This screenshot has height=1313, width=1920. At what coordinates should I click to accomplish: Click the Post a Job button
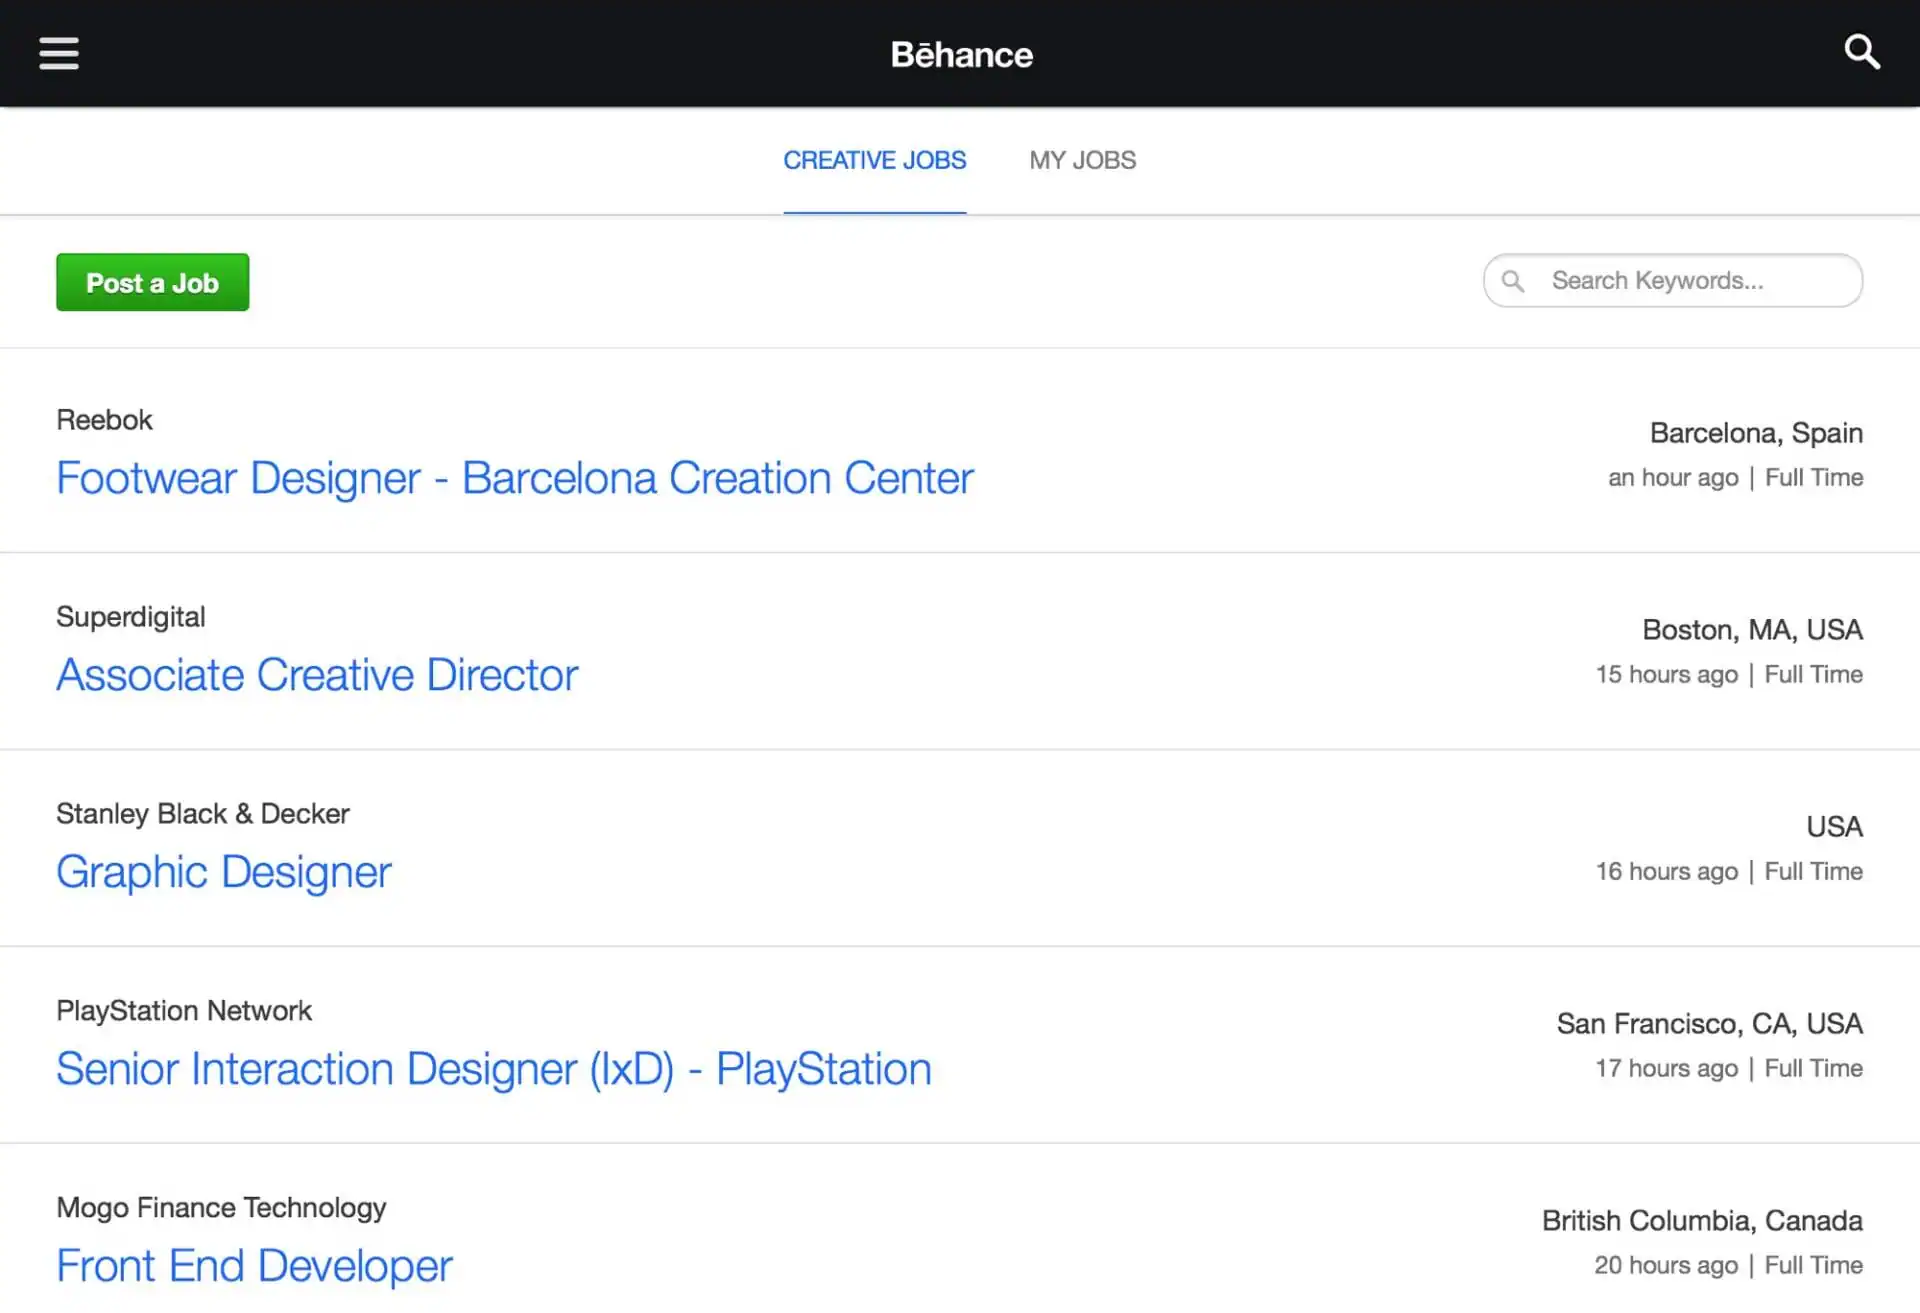point(152,282)
